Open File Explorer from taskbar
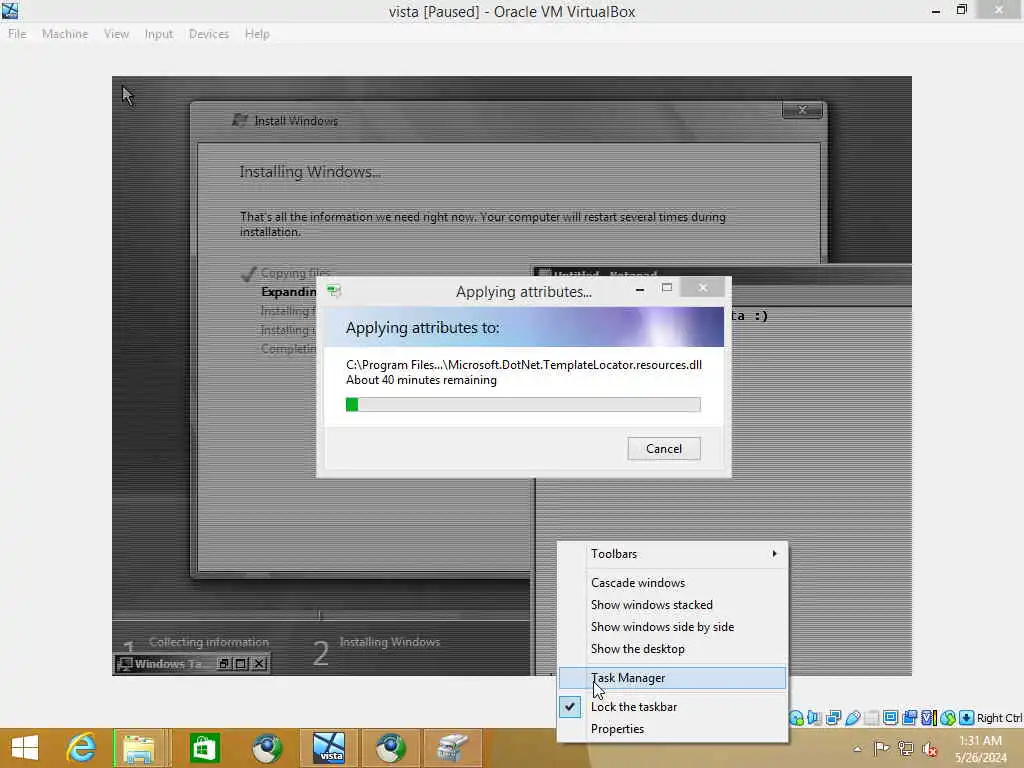Viewport: 1024px width, 768px height. [139, 748]
